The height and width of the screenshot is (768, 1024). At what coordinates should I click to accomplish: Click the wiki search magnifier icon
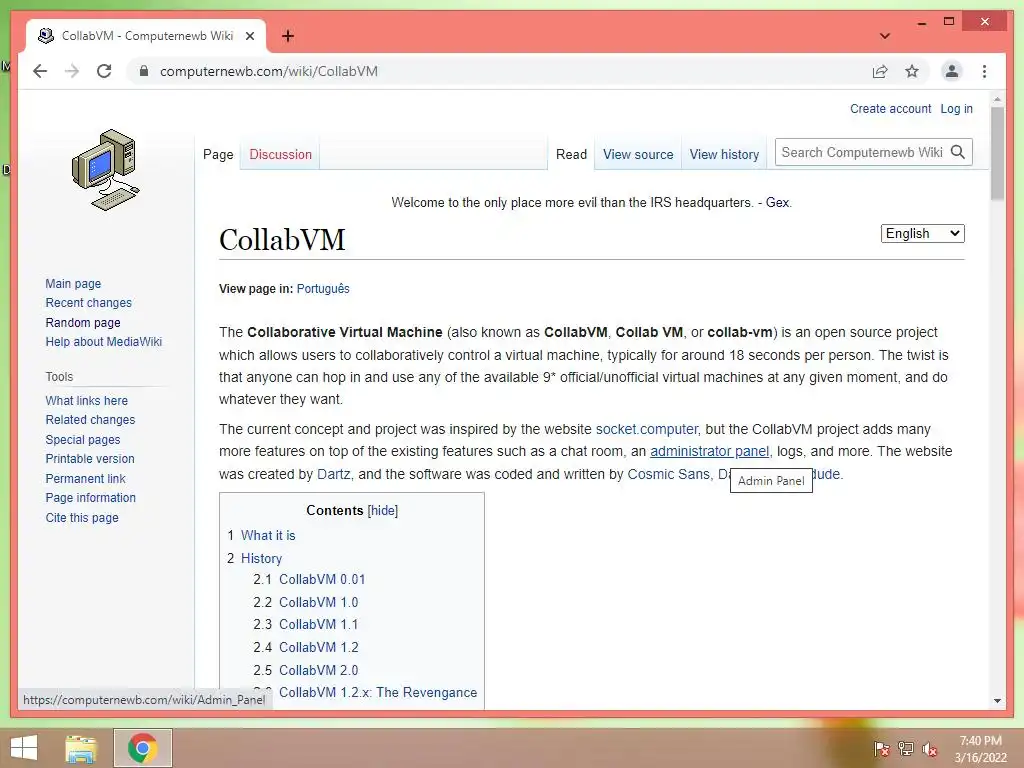tap(957, 152)
